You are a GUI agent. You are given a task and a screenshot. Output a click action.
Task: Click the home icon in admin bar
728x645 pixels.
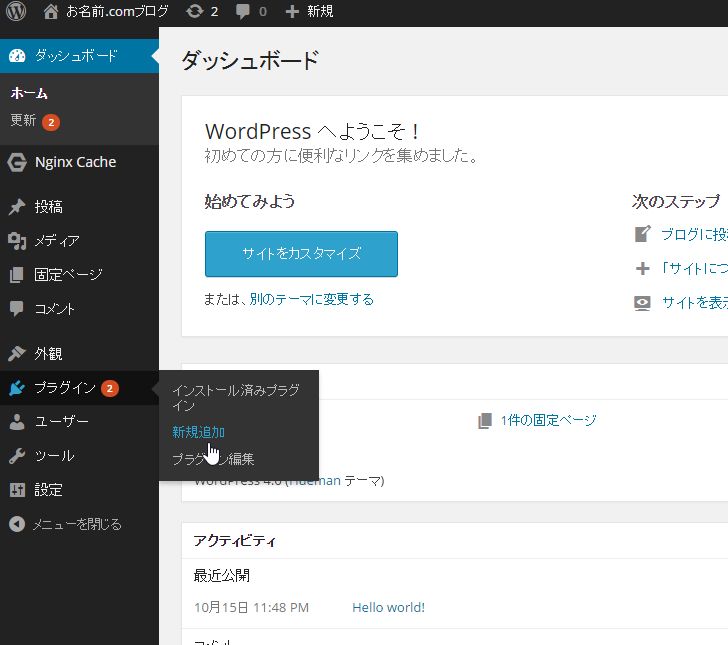51,11
